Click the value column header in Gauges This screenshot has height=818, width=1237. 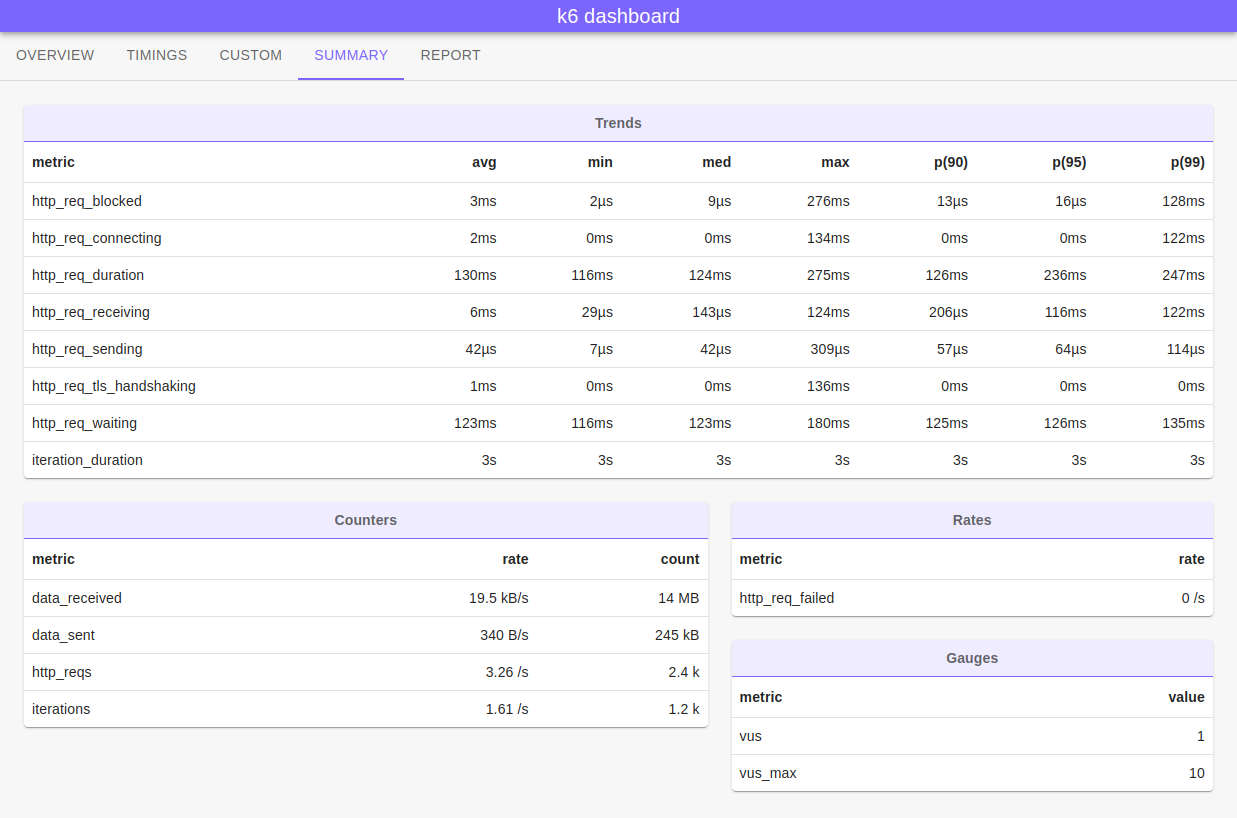point(1187,697)
